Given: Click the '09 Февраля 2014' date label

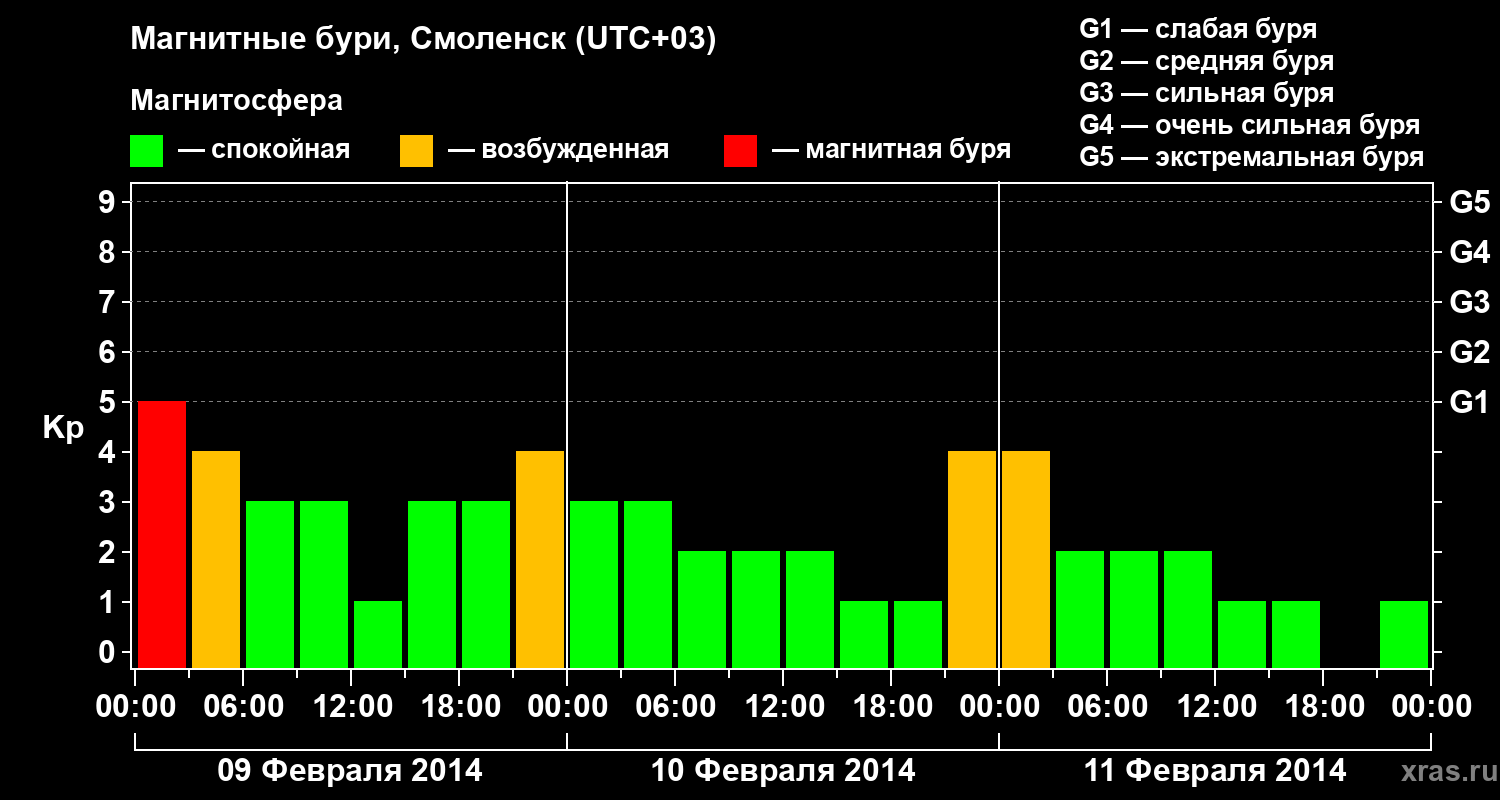Looking at the screenshot, I should 350,771.
